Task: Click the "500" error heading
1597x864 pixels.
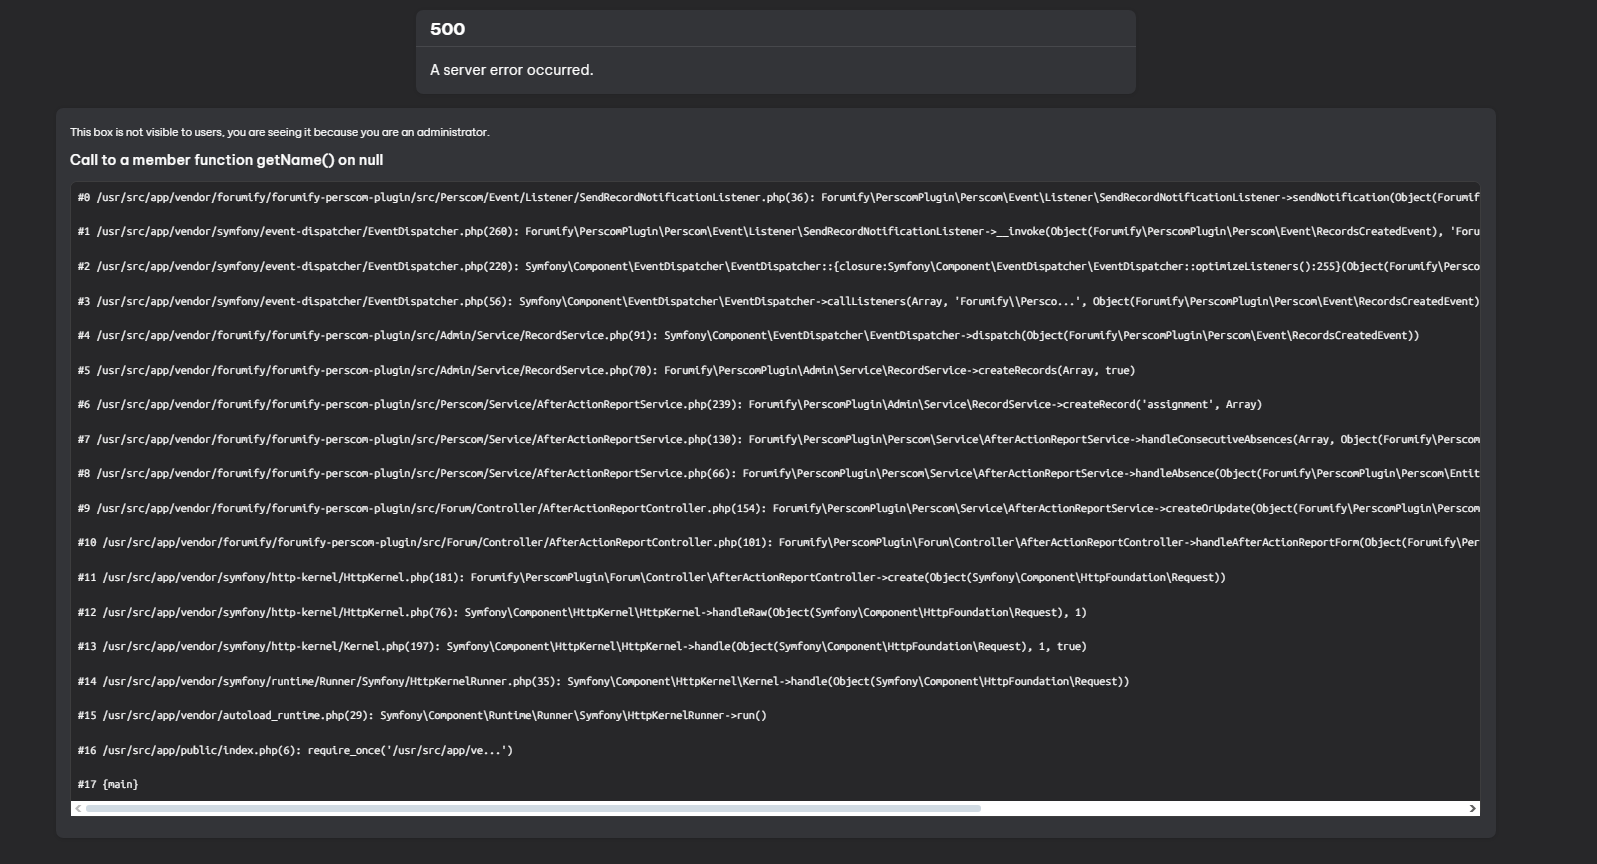Action: point(447,29)
